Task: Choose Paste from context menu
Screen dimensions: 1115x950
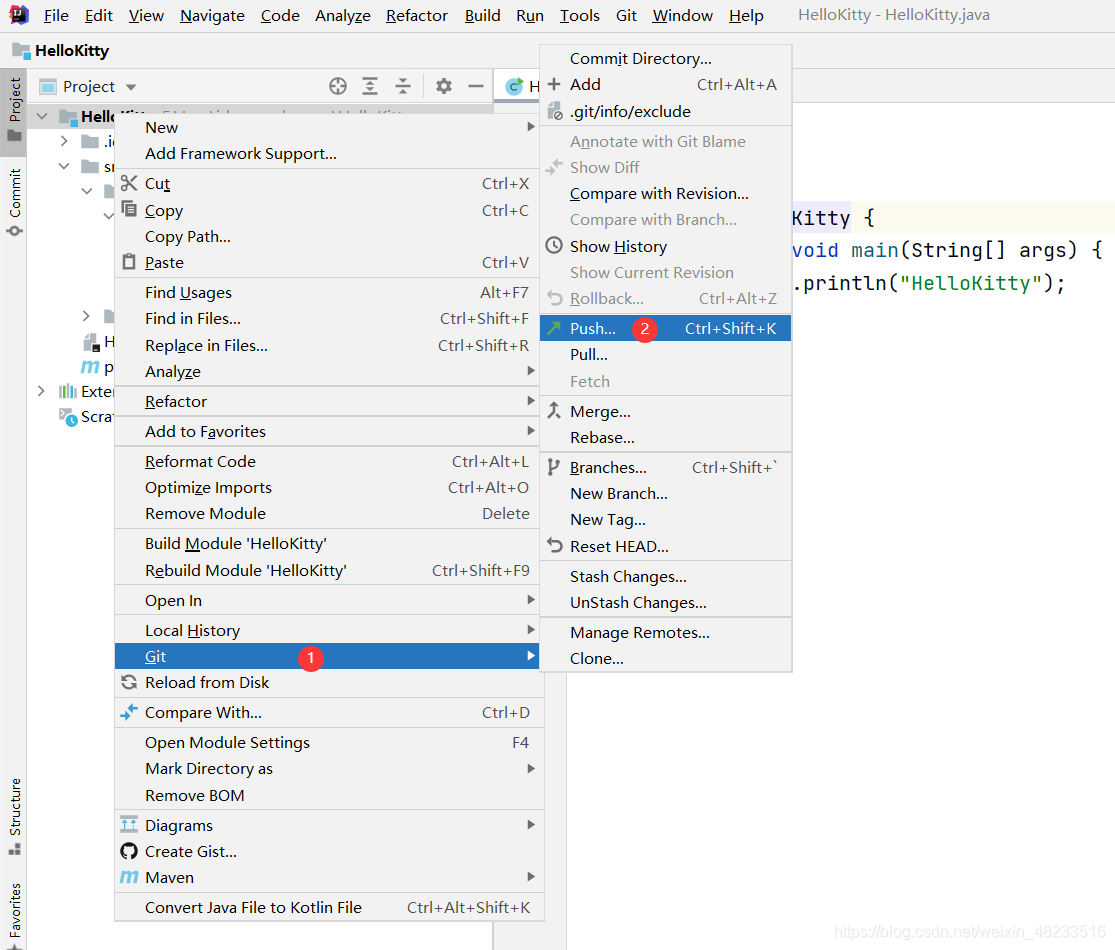Action: pos(329,262)
